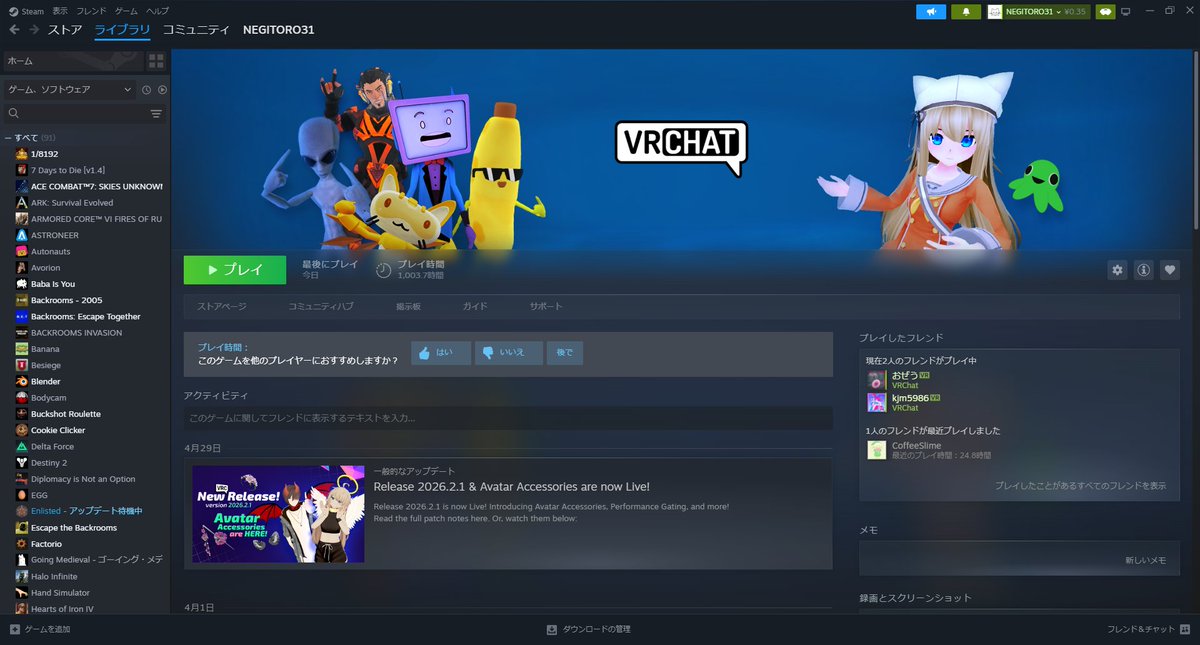
Task: Click the VR headset icon
Action: point(1105,12)
